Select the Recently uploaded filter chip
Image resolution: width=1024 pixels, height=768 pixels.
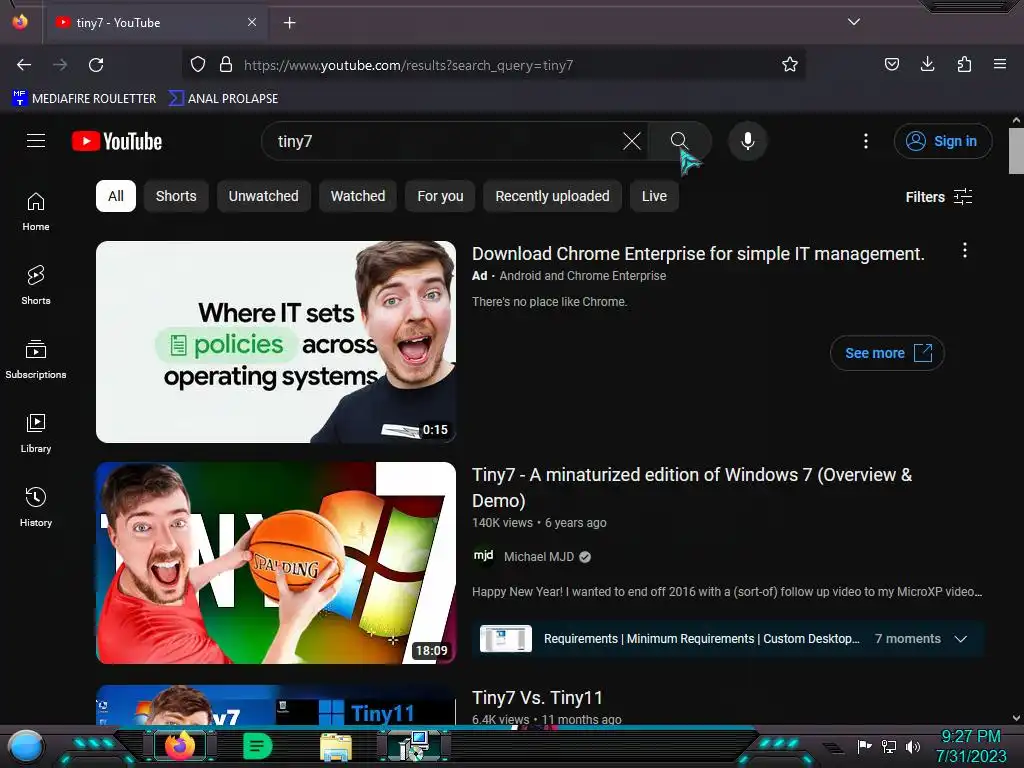(552, 196)
